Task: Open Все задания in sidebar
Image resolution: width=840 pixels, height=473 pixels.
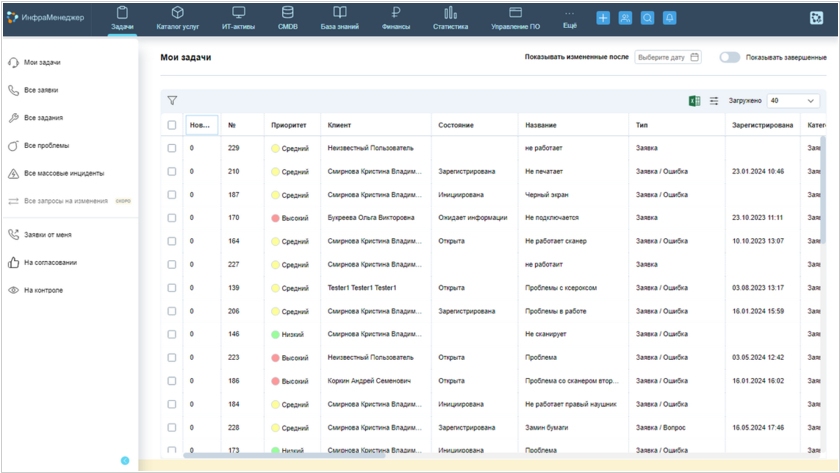Action: (35, 118)
